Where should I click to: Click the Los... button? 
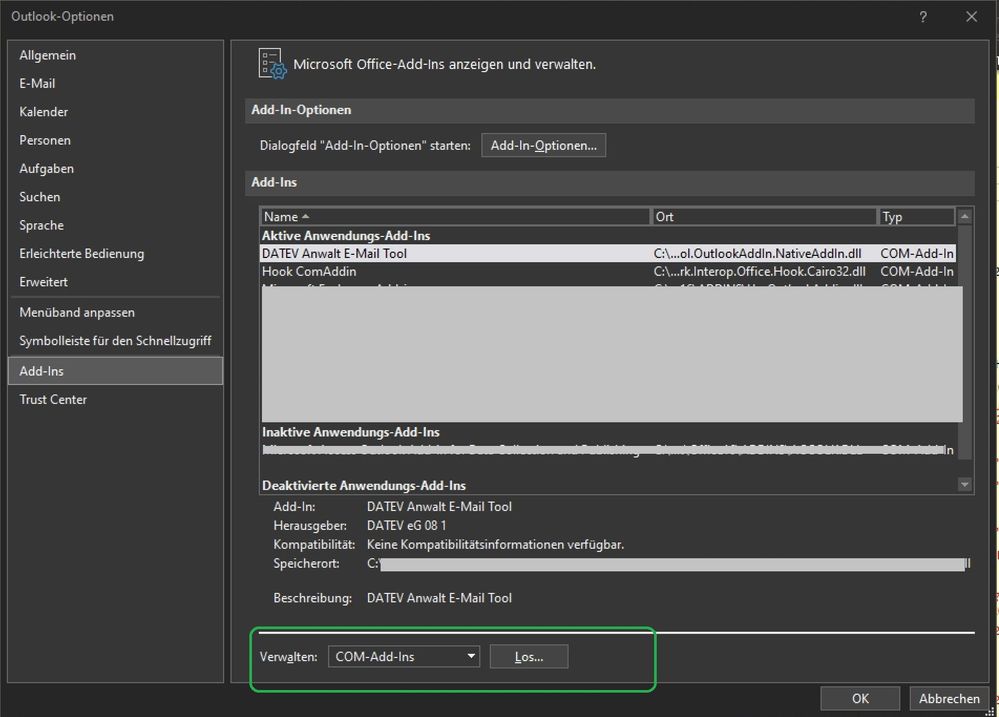click(529, 657)
